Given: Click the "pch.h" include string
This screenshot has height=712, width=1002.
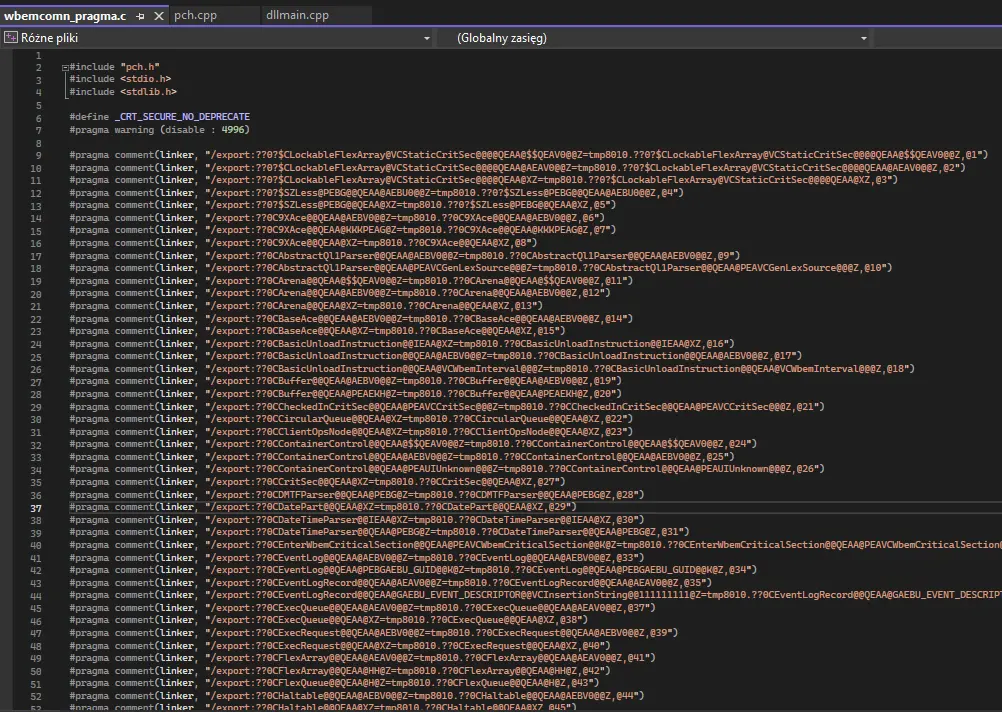Looking at the screenshot, I should point(139,66).
